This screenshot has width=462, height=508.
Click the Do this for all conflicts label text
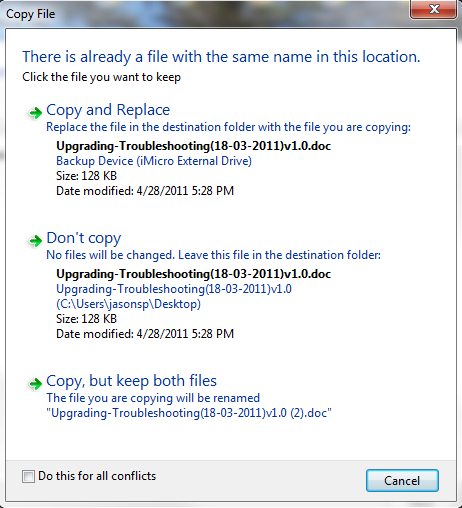(97, 476)
